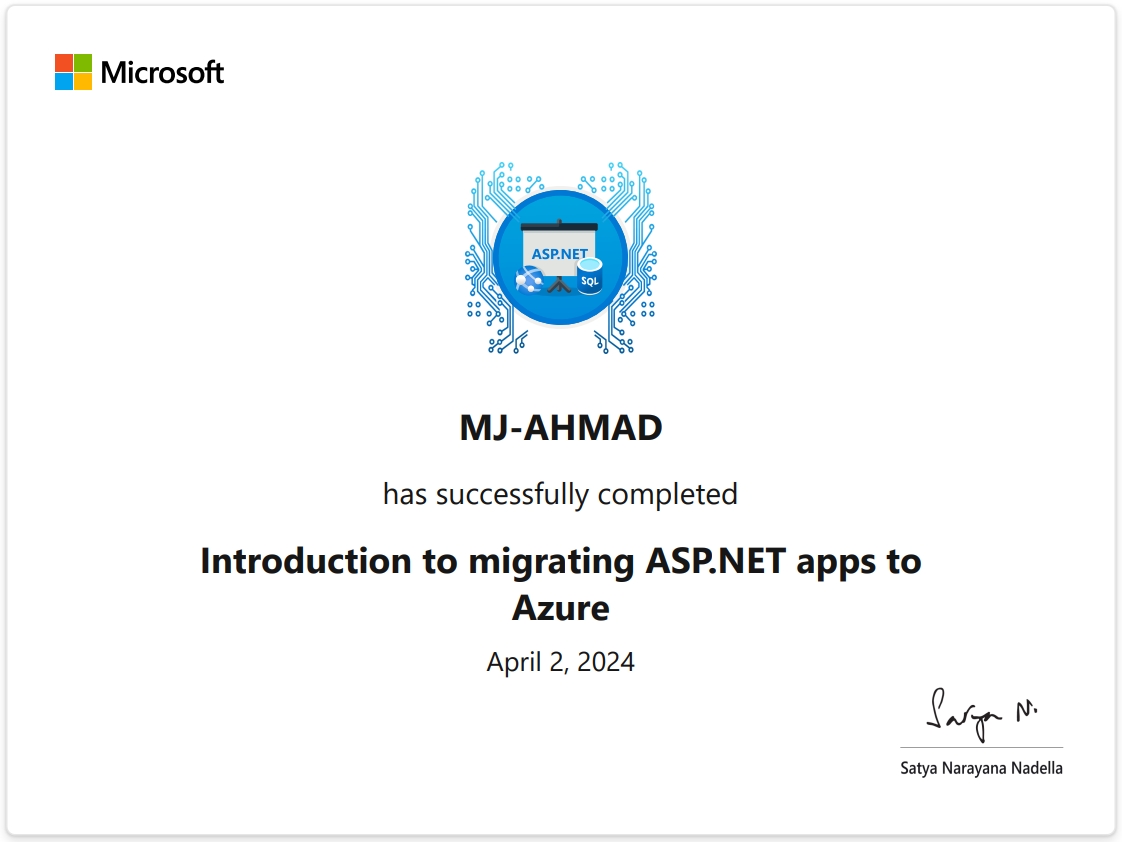The image size is (1122, 842).
Task: Click the globe icon on the badge
Action: (529, 279)
